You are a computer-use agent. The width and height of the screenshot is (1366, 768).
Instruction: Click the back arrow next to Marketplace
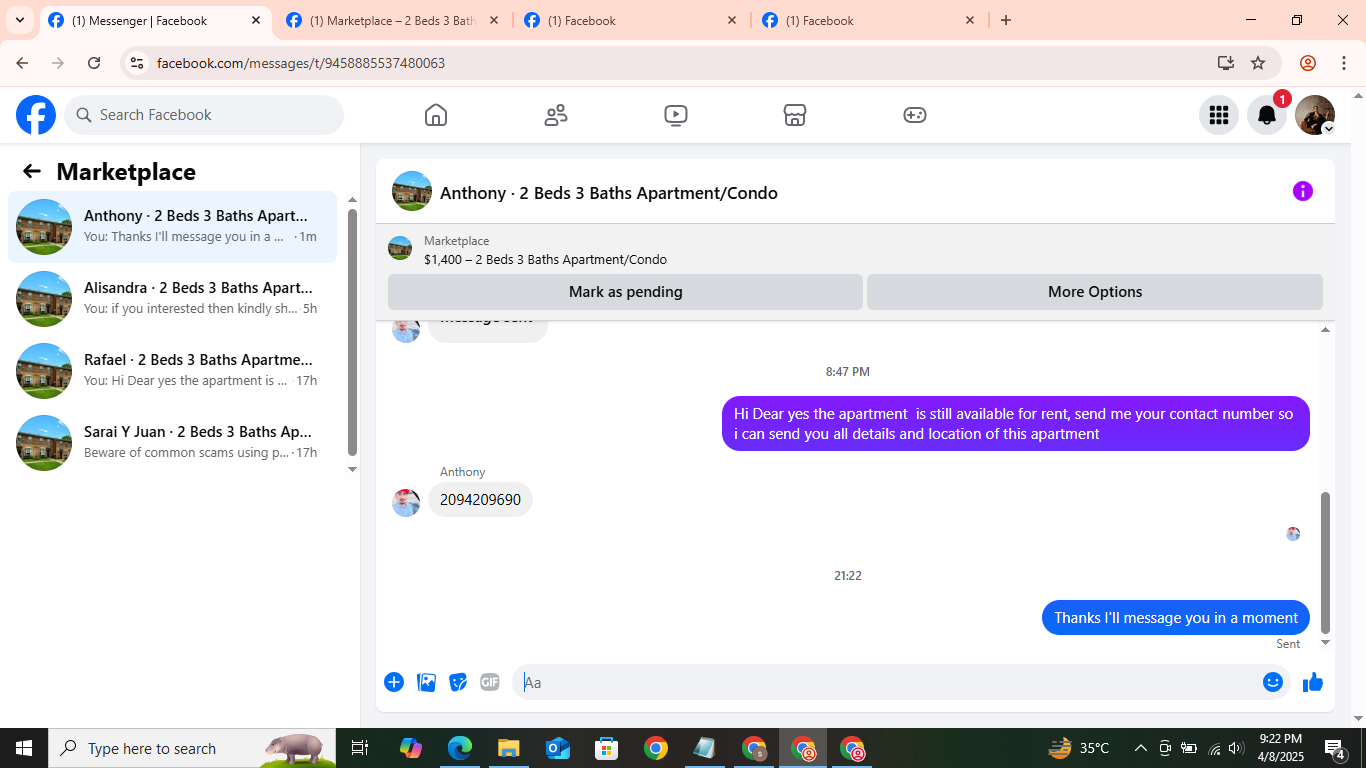(x=32, y=171)
